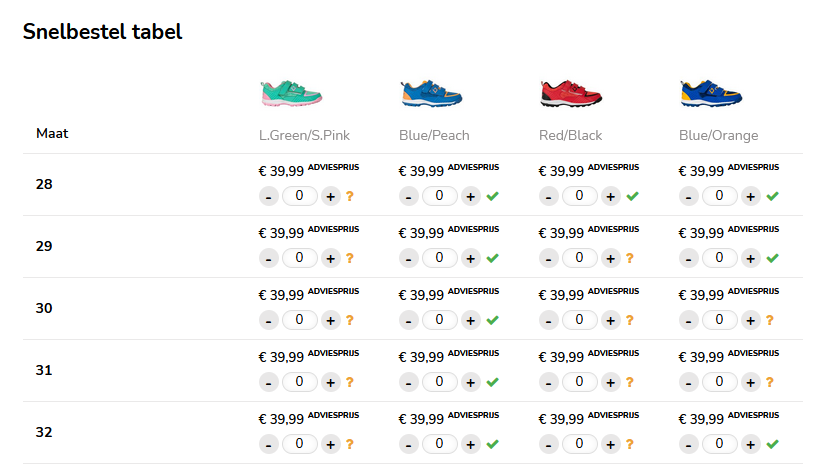Screen dimensions: 813x466
Task: Increase quantity for size 32 Blue/Peach
Action: point(470,444)
